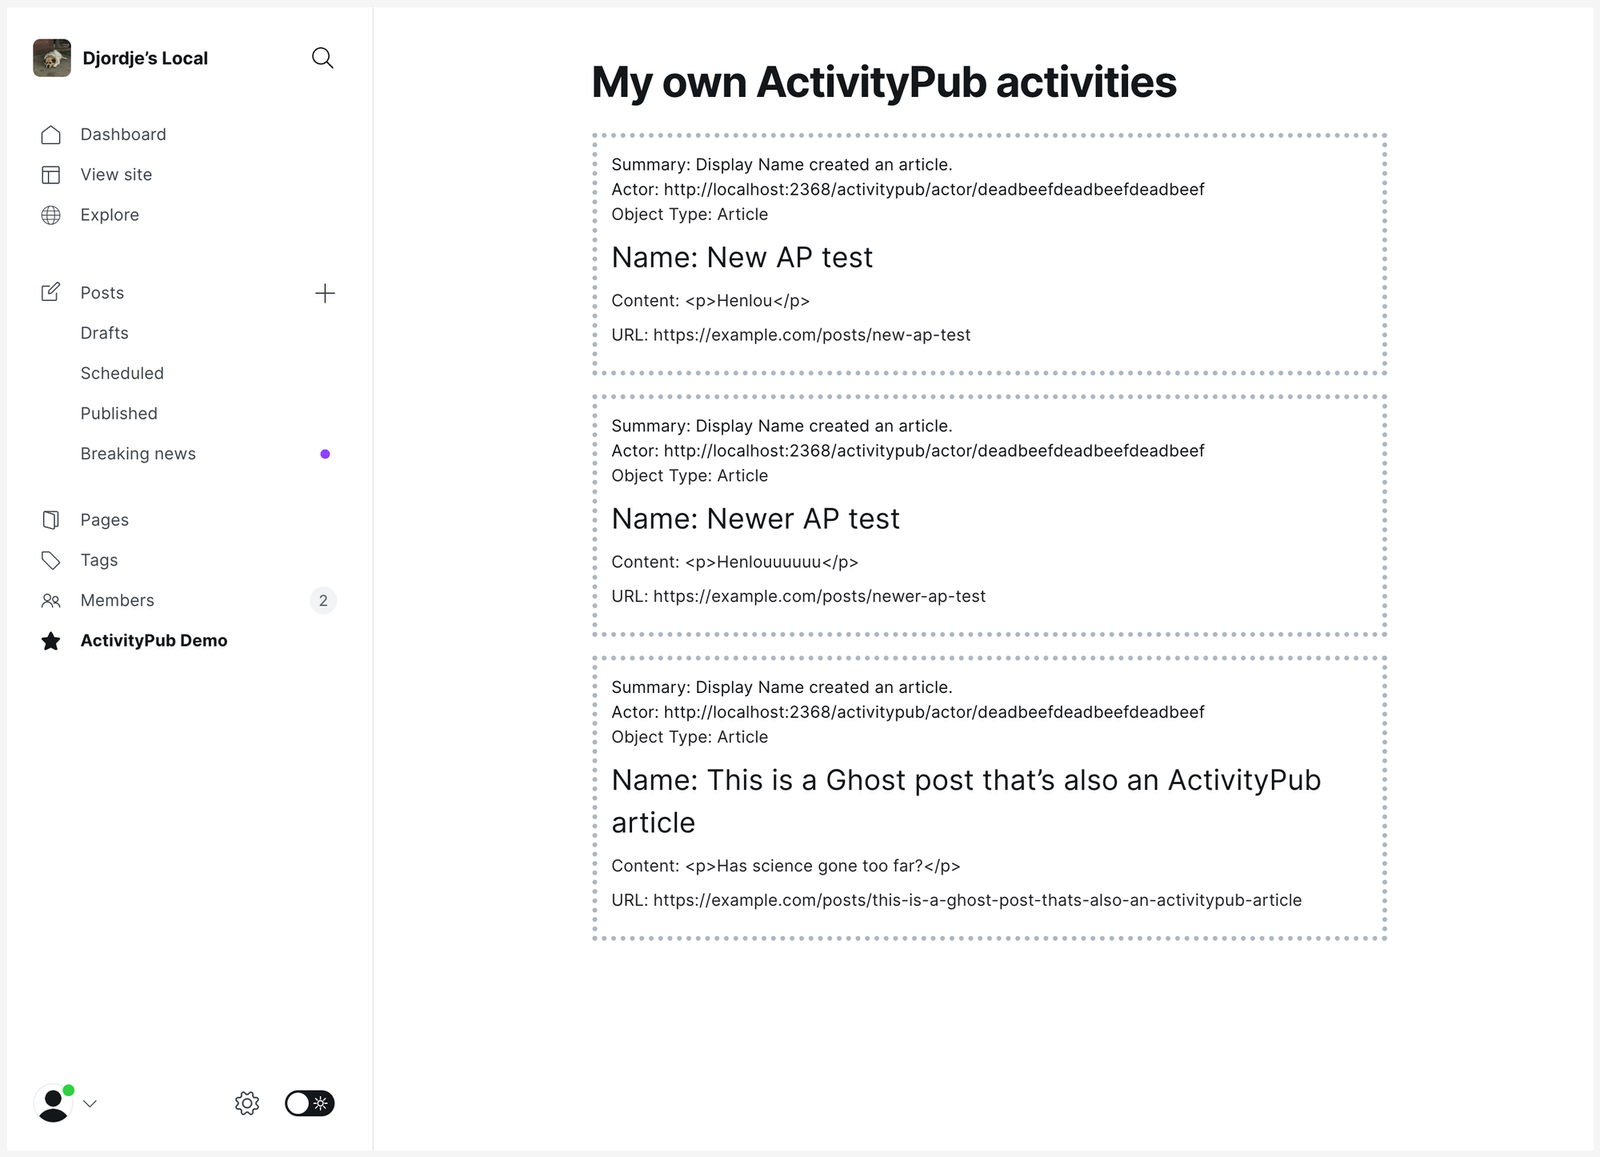The height and width of the screenshot is (1157, 1600).
Task: Open search with the magnifier icon
Action: coord(322,57)
